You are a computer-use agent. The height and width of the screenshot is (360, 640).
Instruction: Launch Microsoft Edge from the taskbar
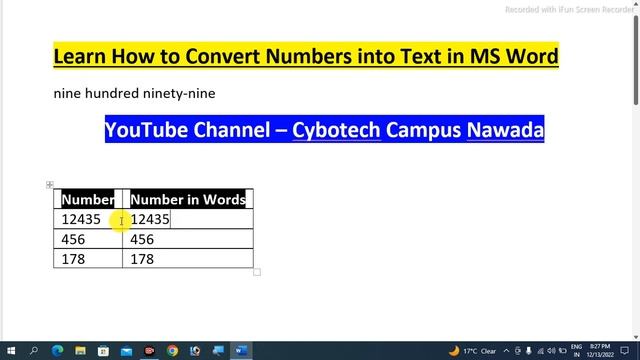57,351
